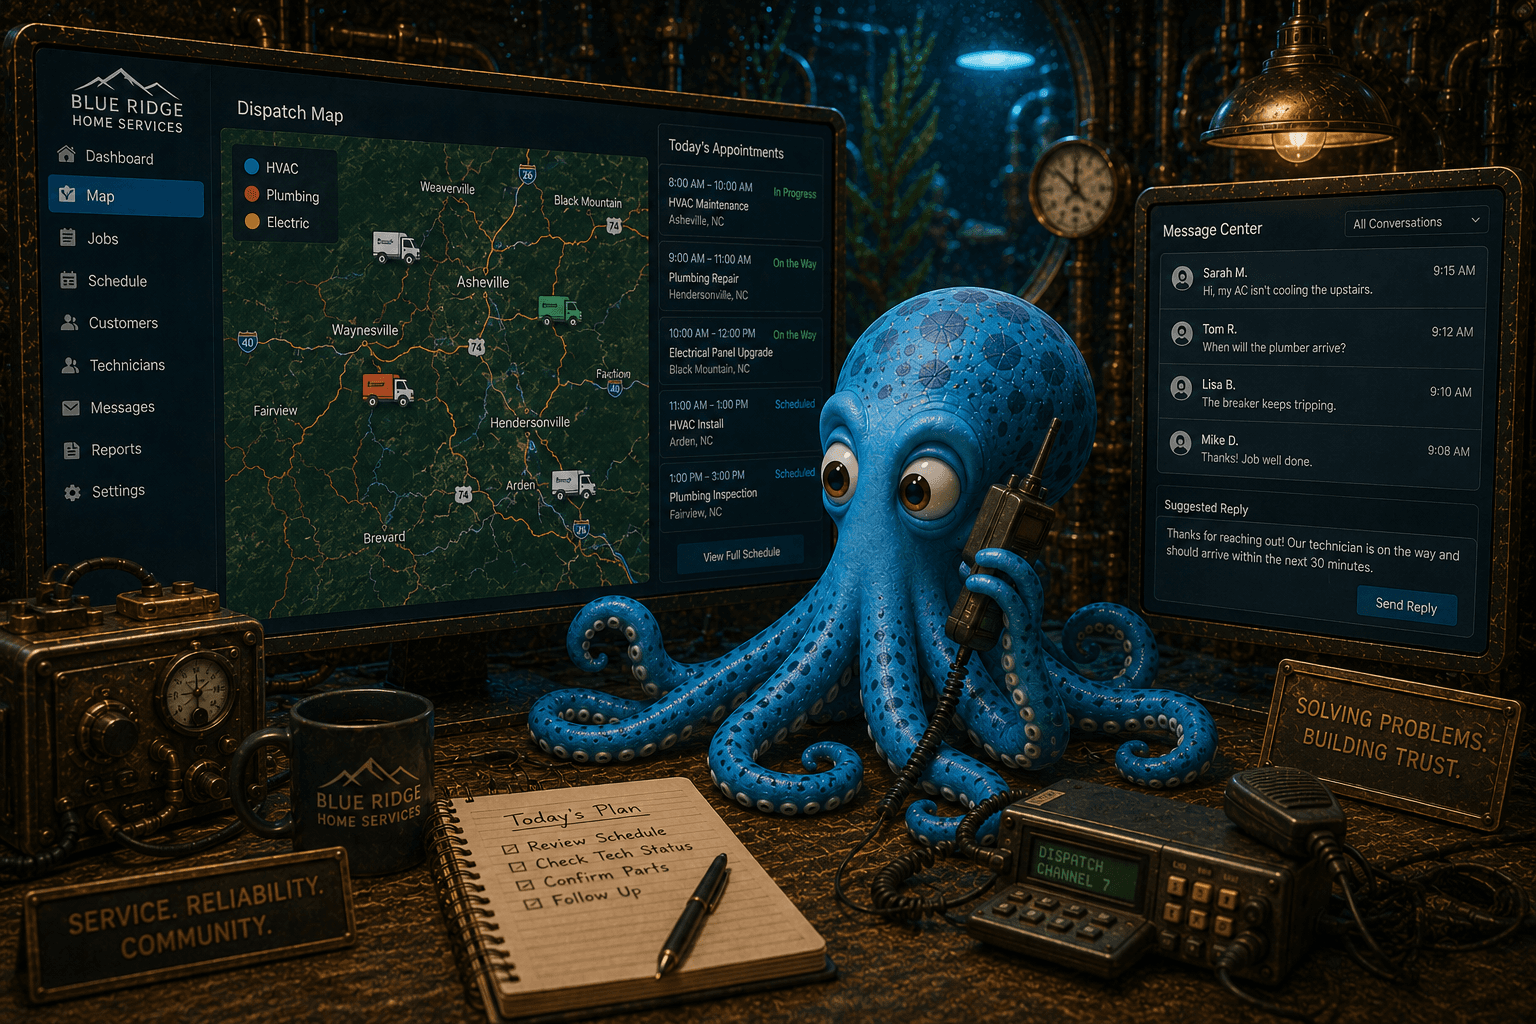The height and width of the screenshot is (1024, 1536).
Task: Click the Technicians person icon
Action: (70, 365)
